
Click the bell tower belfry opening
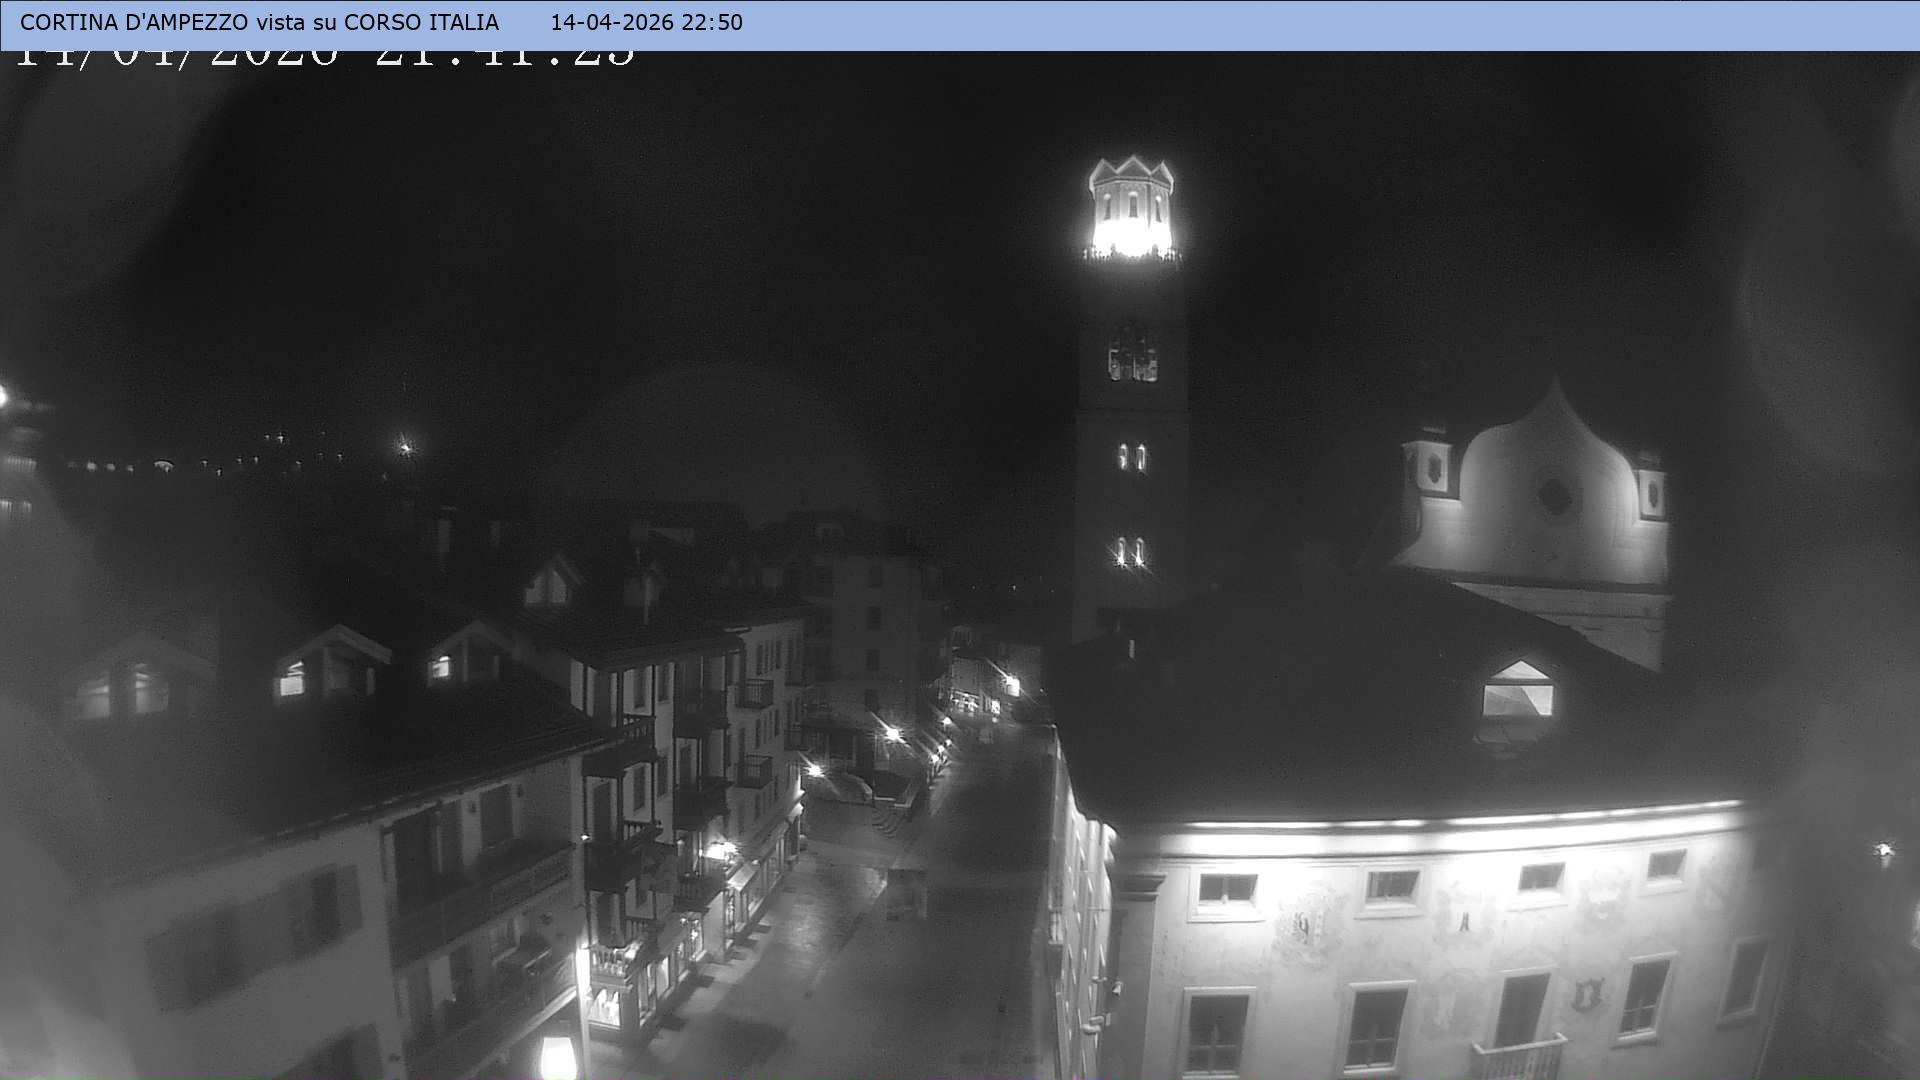tap(1132, 356)
